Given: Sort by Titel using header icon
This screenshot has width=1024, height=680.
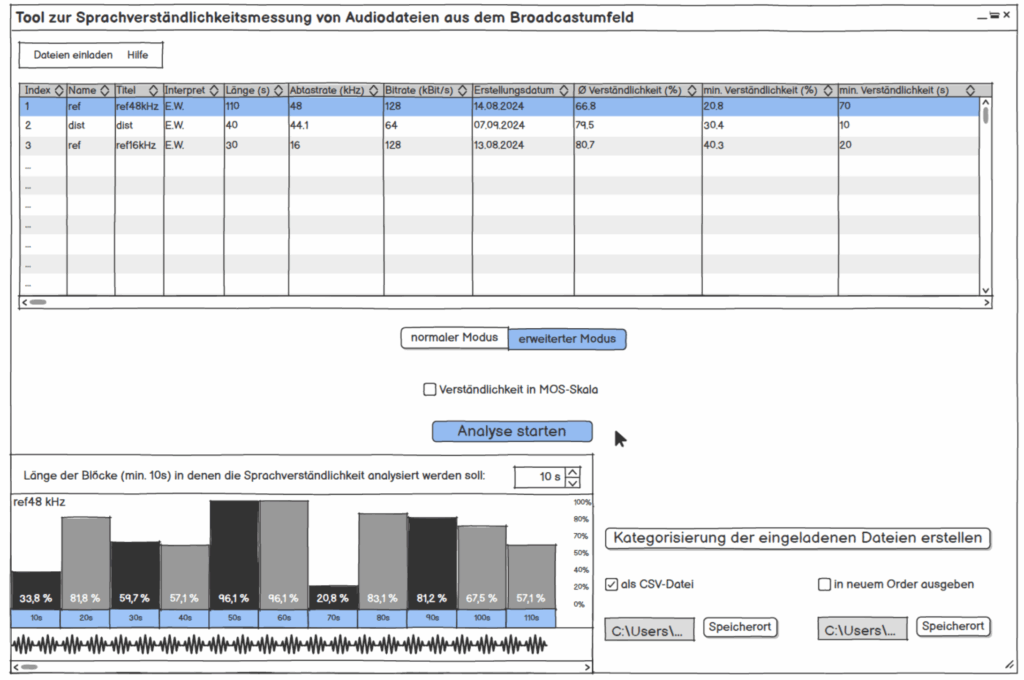Looking at the screenshot, I should [154, 90].
